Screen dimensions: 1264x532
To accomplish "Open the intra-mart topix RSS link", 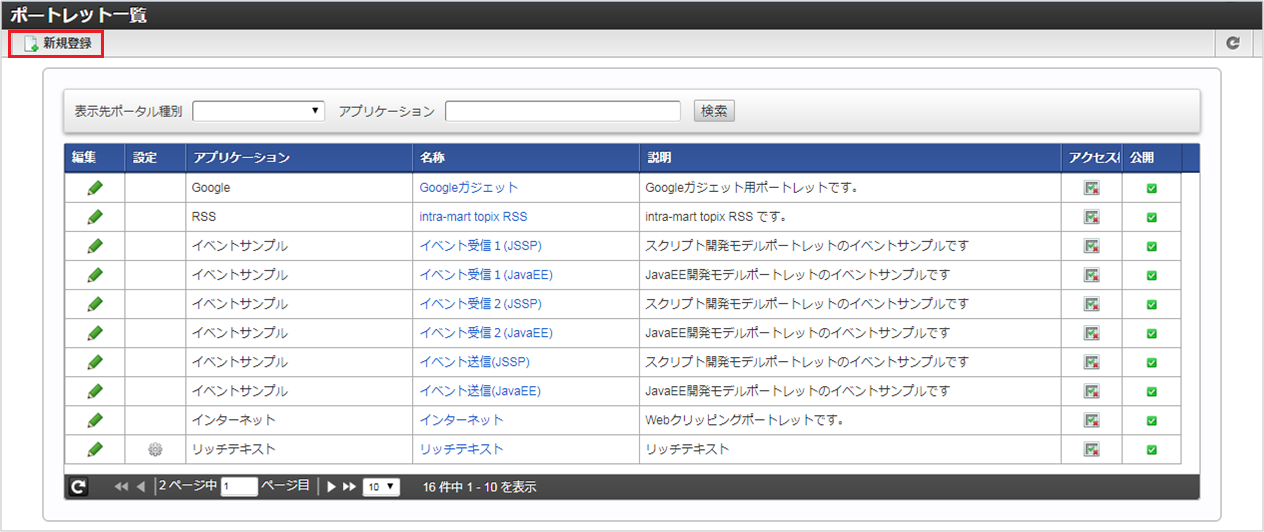I will [473, 216].
